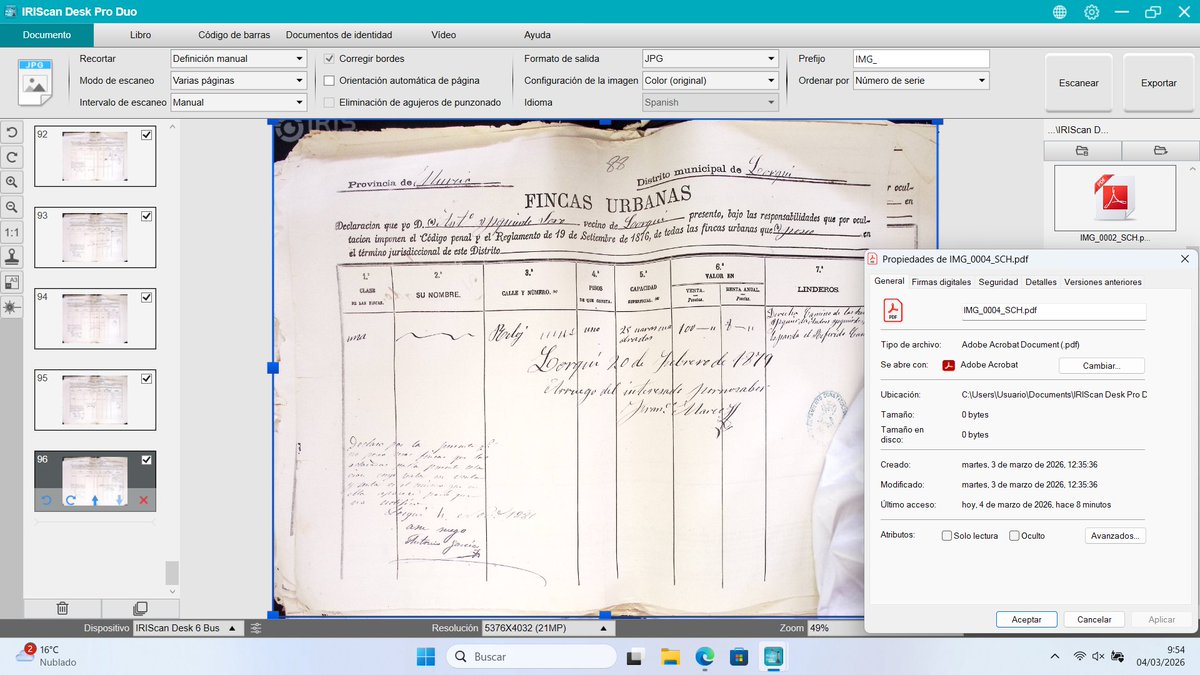Screen dimensions: 1200x675
Task: Select the zoom out magnifier tool
Action: coord(11,207)
